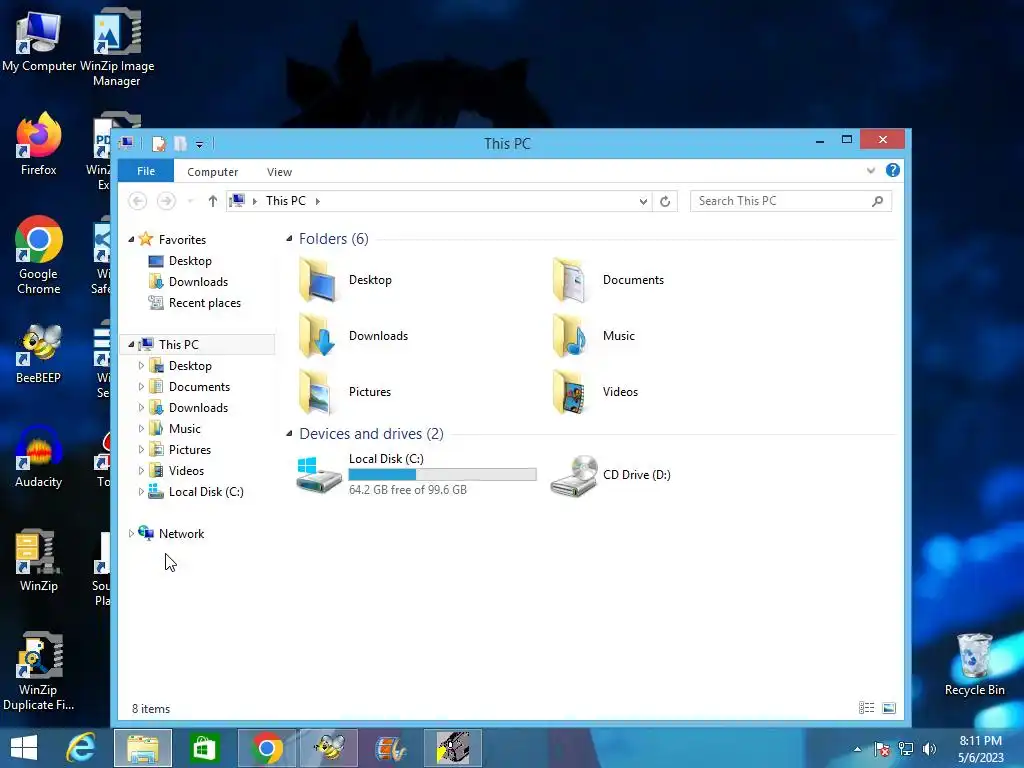Click the File Explorer taskbar button
Viewport: 1024px width, 768px height.
pos(143,748)
